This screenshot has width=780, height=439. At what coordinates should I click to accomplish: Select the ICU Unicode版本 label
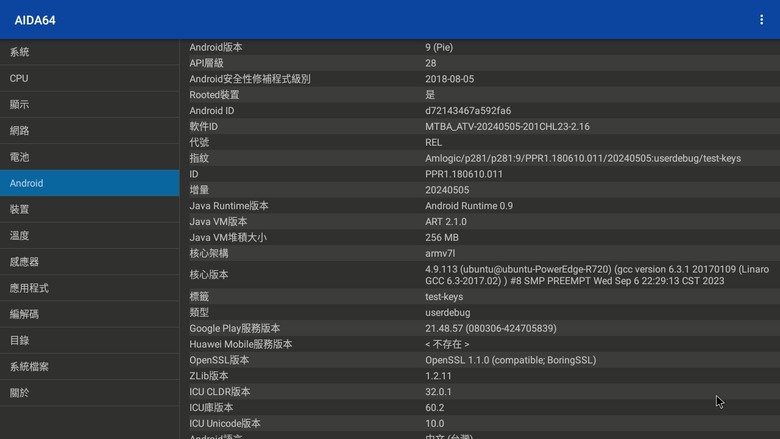coord(225,424)
